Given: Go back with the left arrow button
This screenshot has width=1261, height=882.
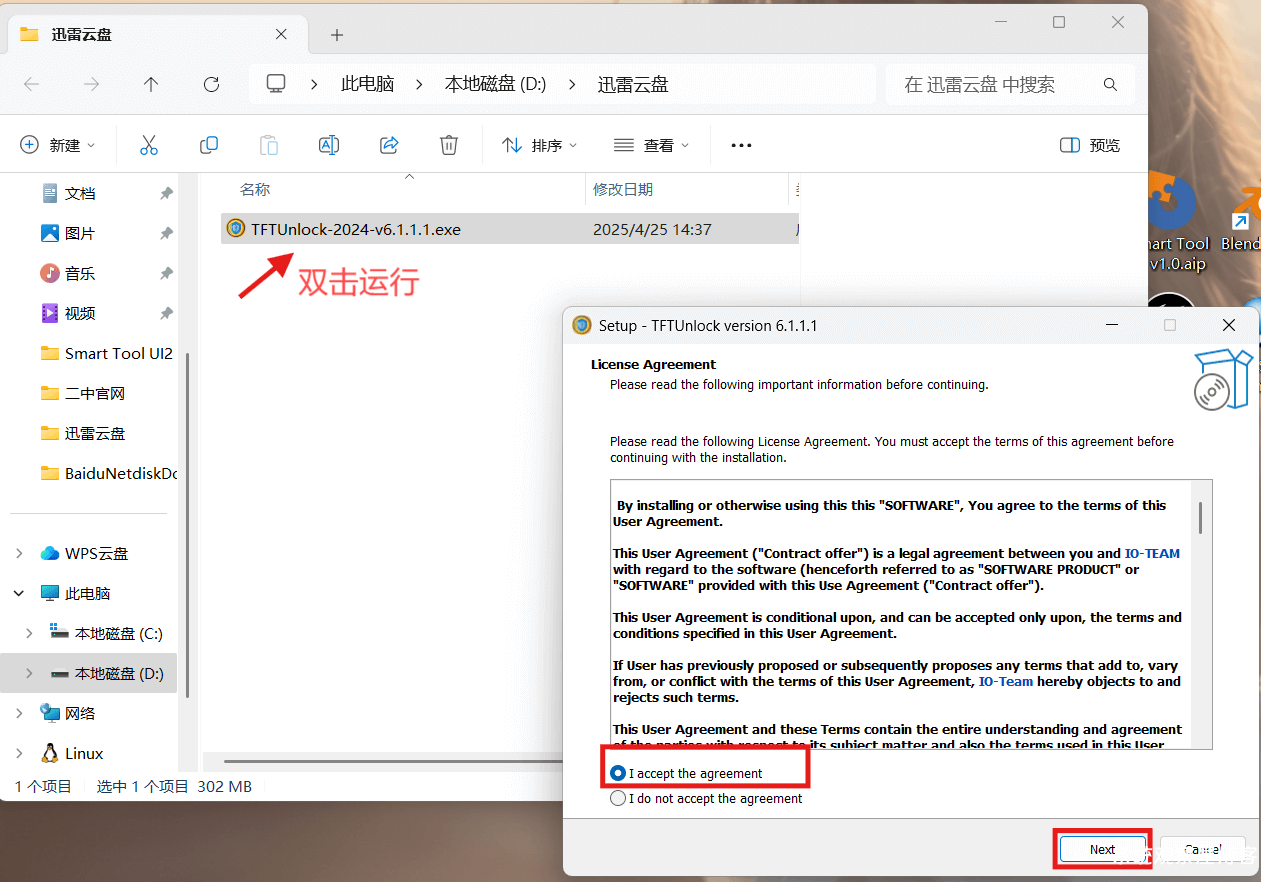Looking at the screenshot, I should (31, 84).
